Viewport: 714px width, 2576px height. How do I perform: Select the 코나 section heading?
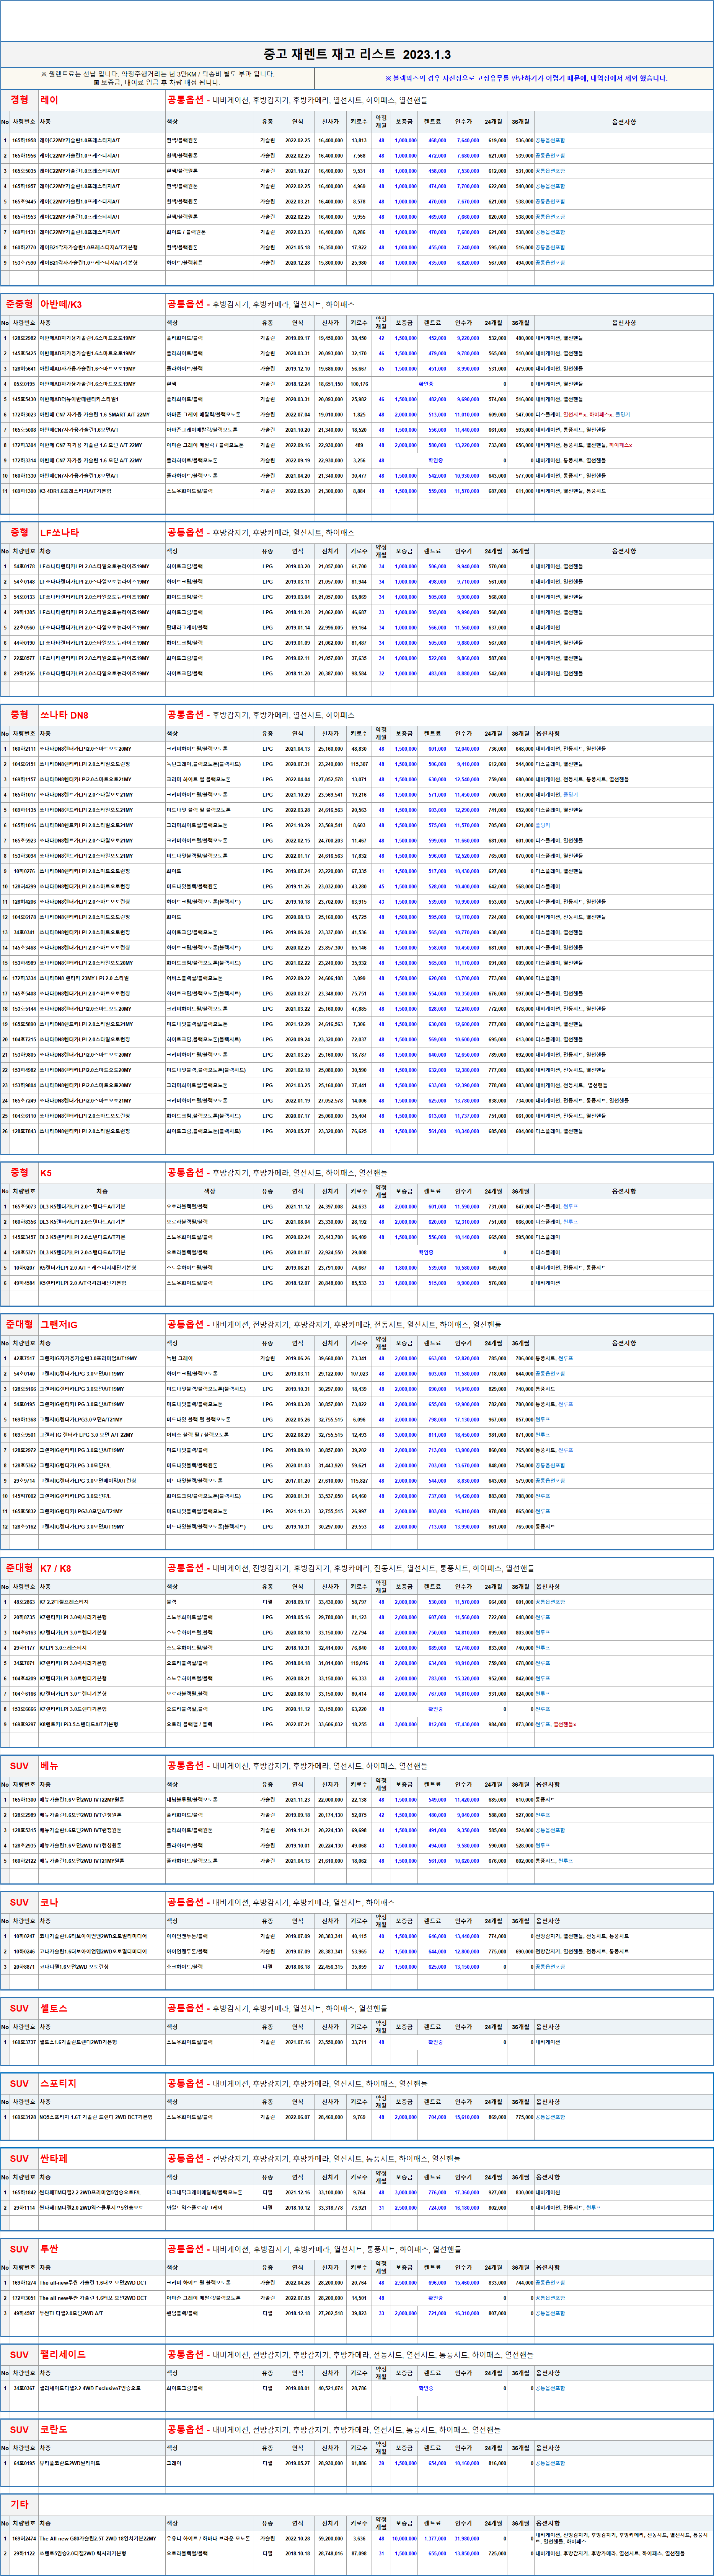(49, 1902)
